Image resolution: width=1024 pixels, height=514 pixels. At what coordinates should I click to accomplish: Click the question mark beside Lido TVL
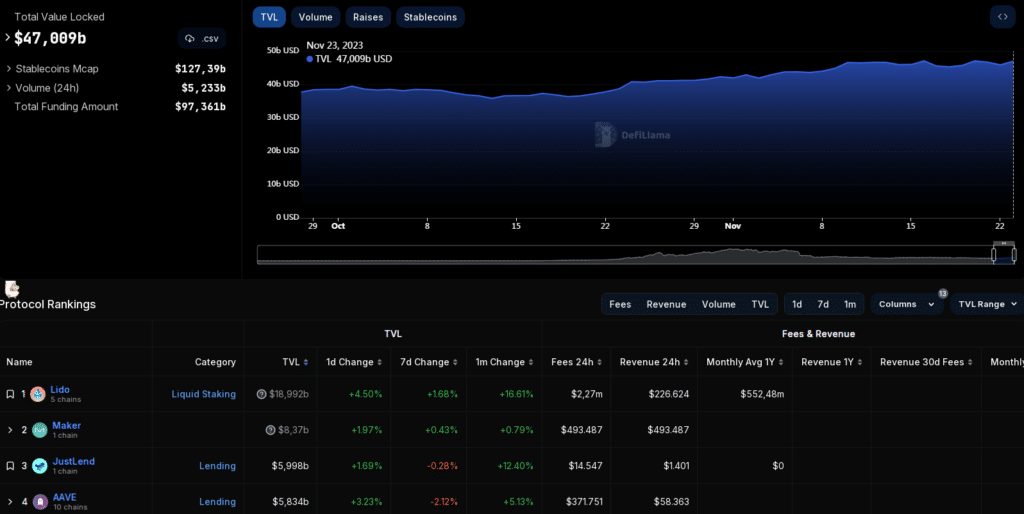coord(261,394)
